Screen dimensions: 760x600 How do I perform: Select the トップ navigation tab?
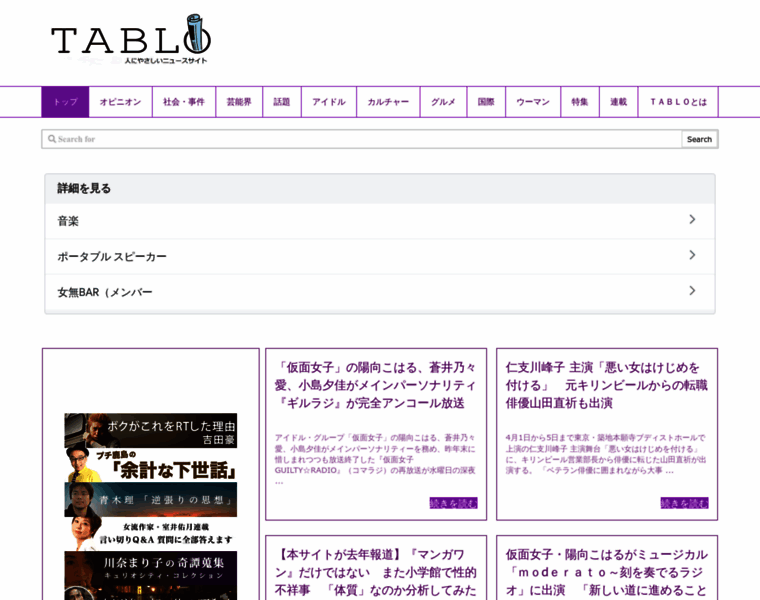pos(65,102)
